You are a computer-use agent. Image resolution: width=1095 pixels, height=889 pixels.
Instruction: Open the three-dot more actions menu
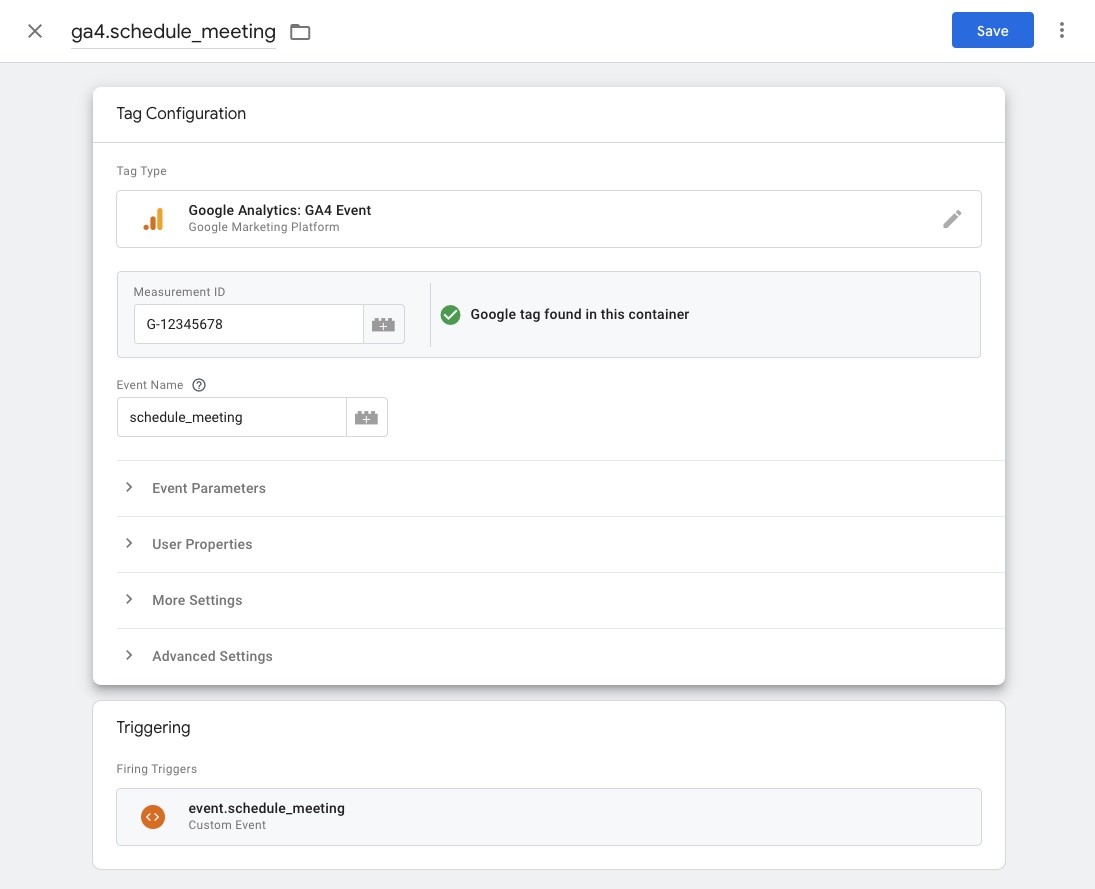(1062, 31)
